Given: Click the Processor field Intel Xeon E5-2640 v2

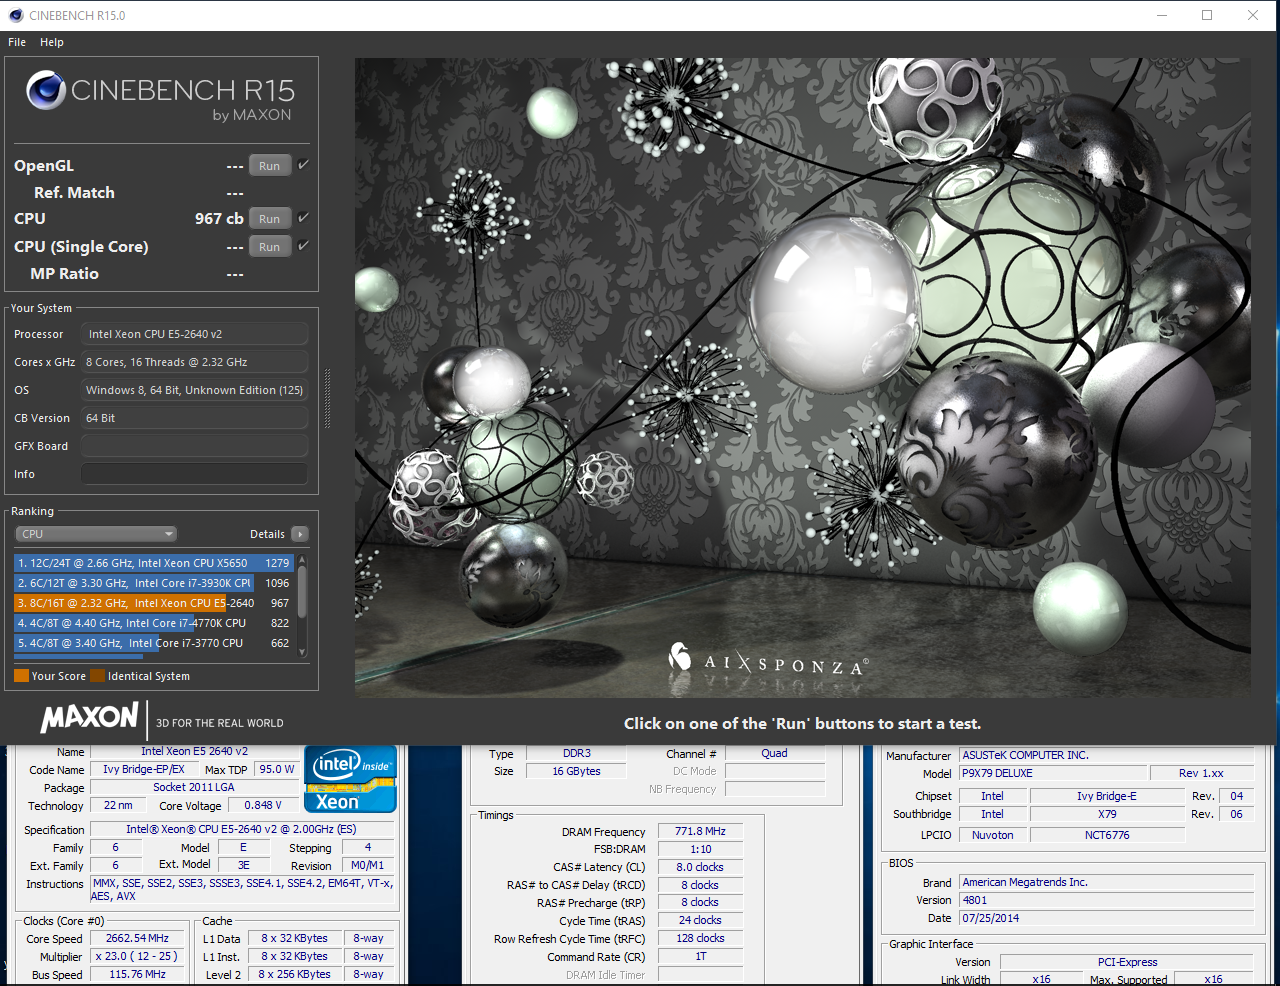Looking at the screenshot, I should click(x=194, y=334).
